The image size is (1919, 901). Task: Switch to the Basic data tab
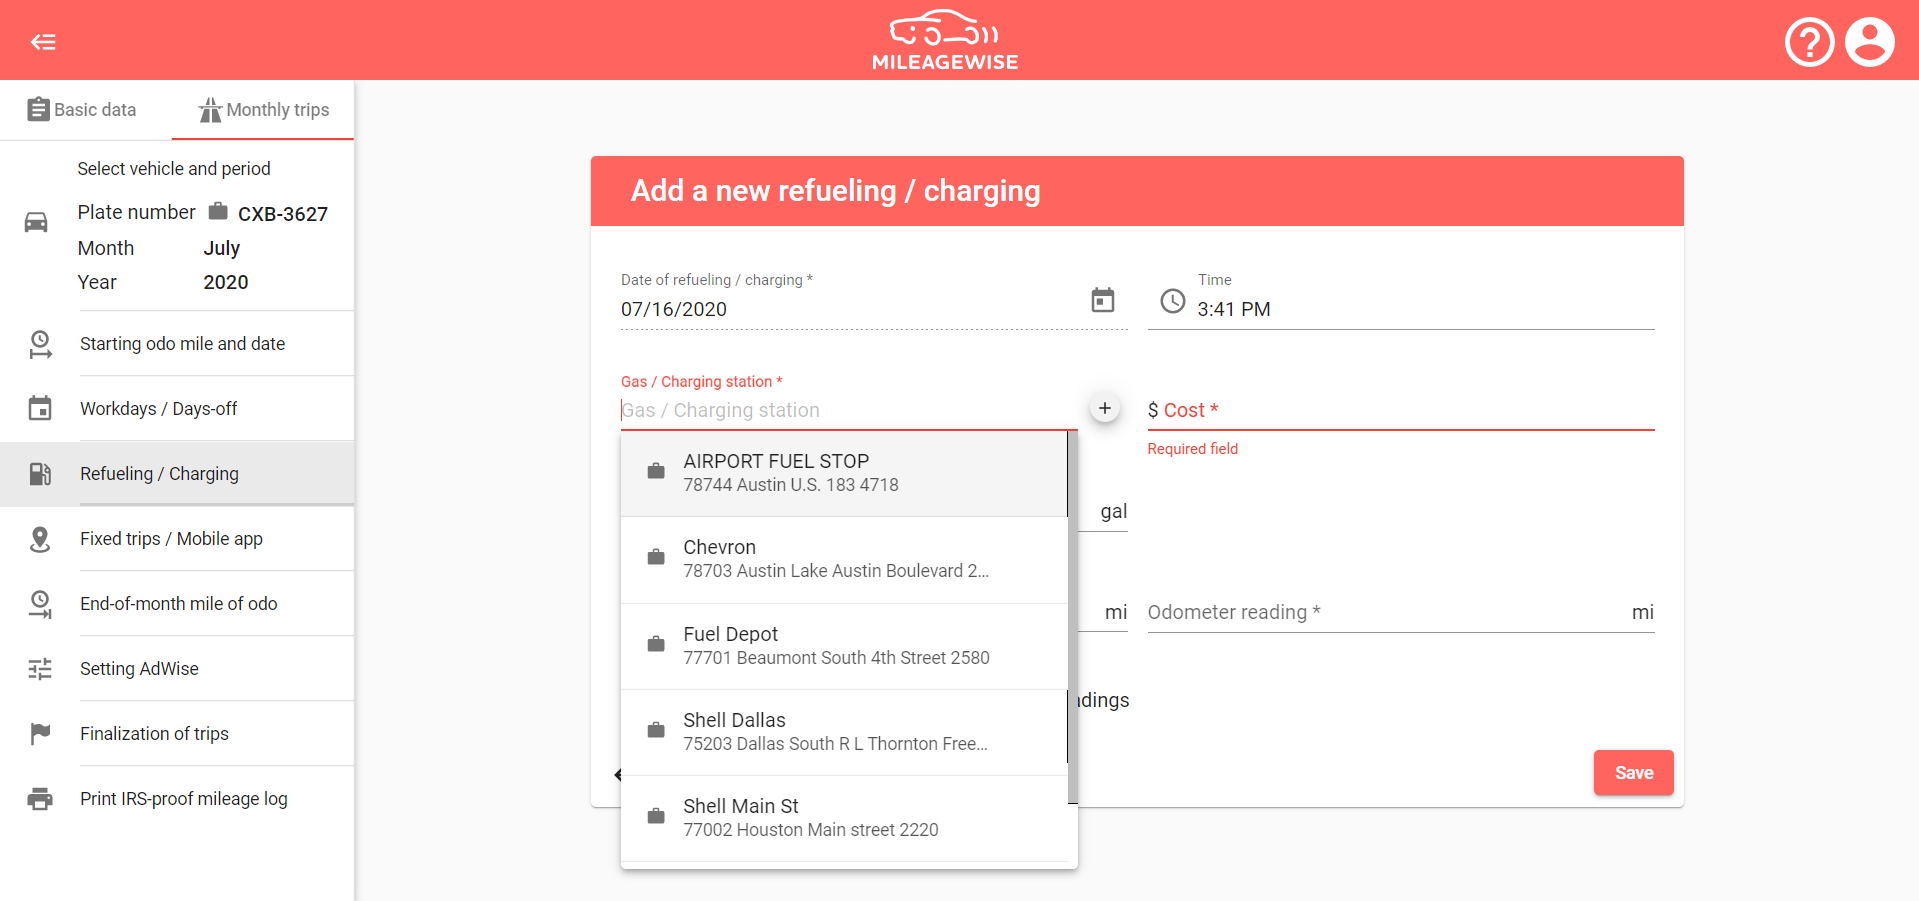click(x=81, y=109)
